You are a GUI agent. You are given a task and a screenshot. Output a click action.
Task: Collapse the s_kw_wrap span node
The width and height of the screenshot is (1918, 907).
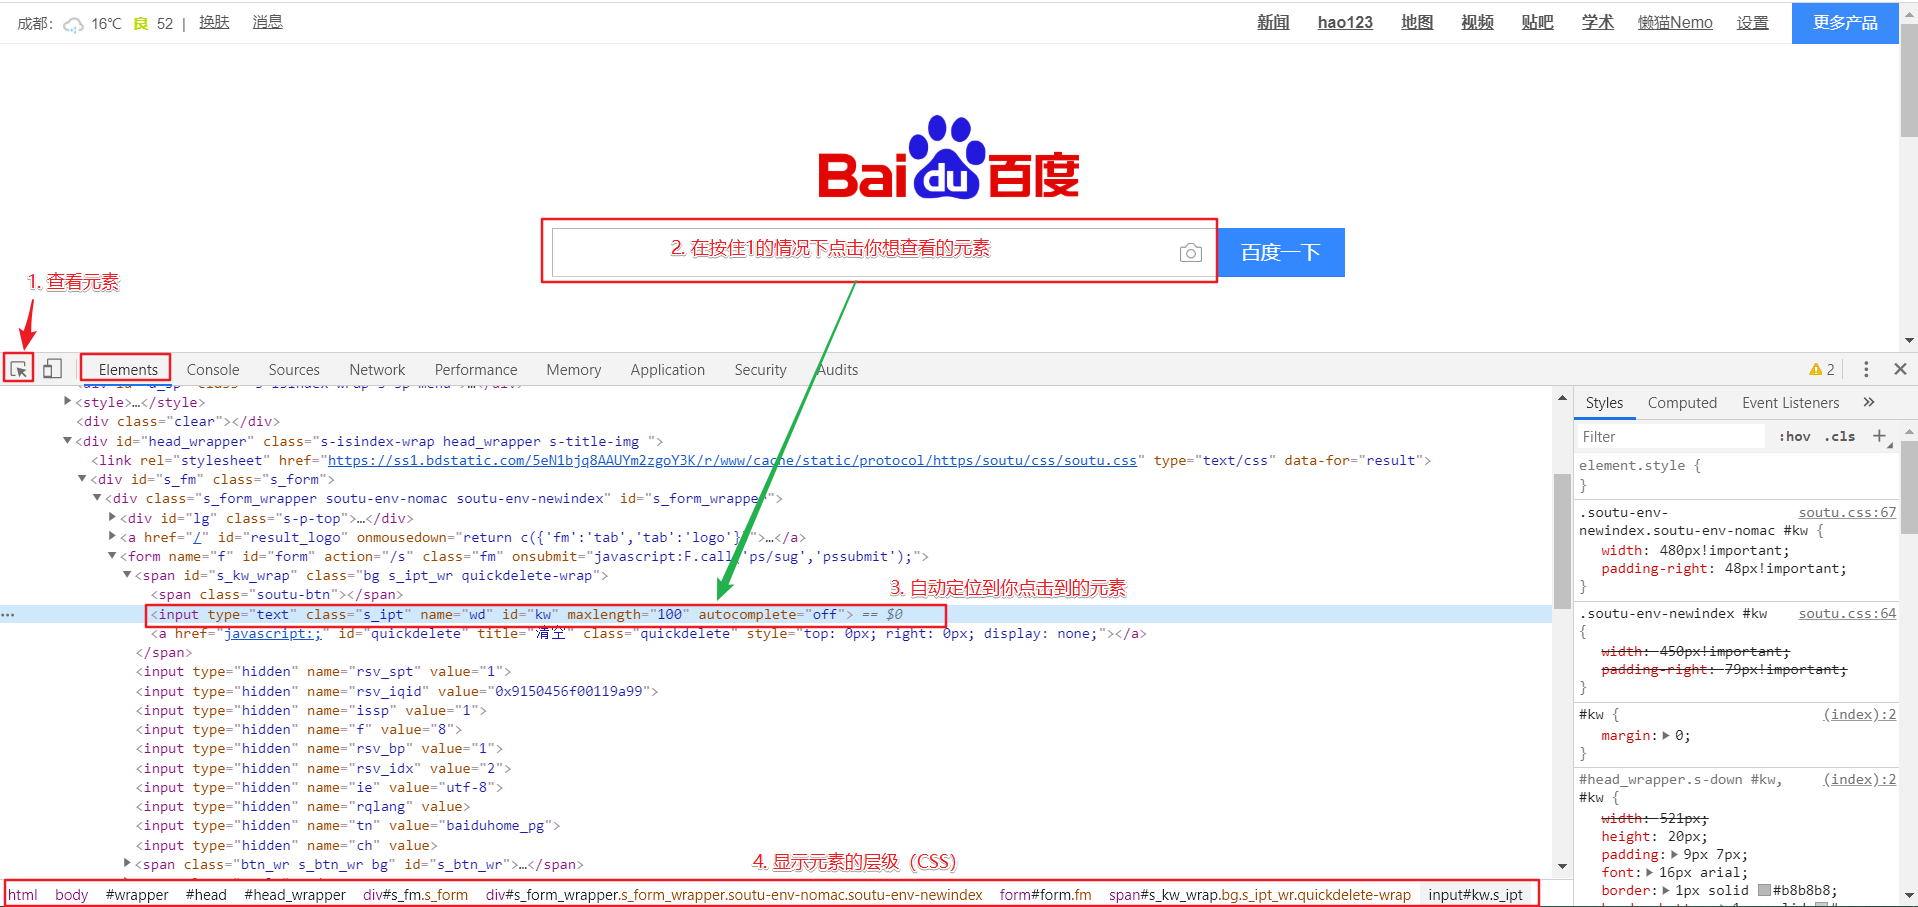(127, 575)
